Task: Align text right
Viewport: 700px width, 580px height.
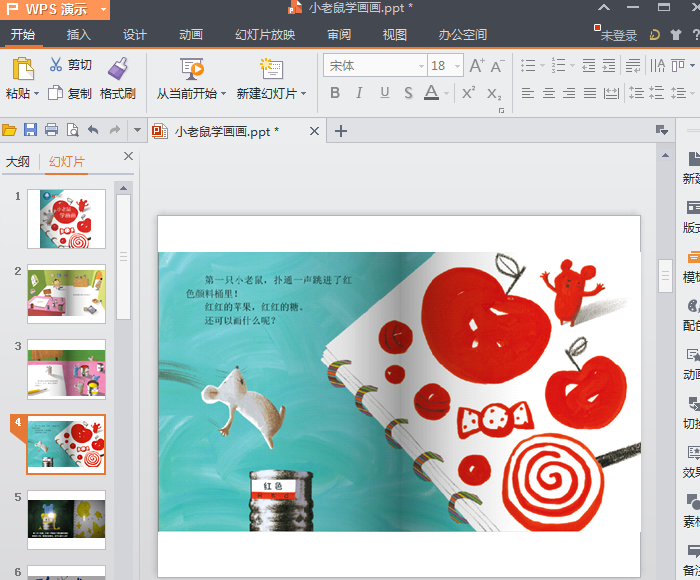Action: pyautogui.click(x=569, y=93)
